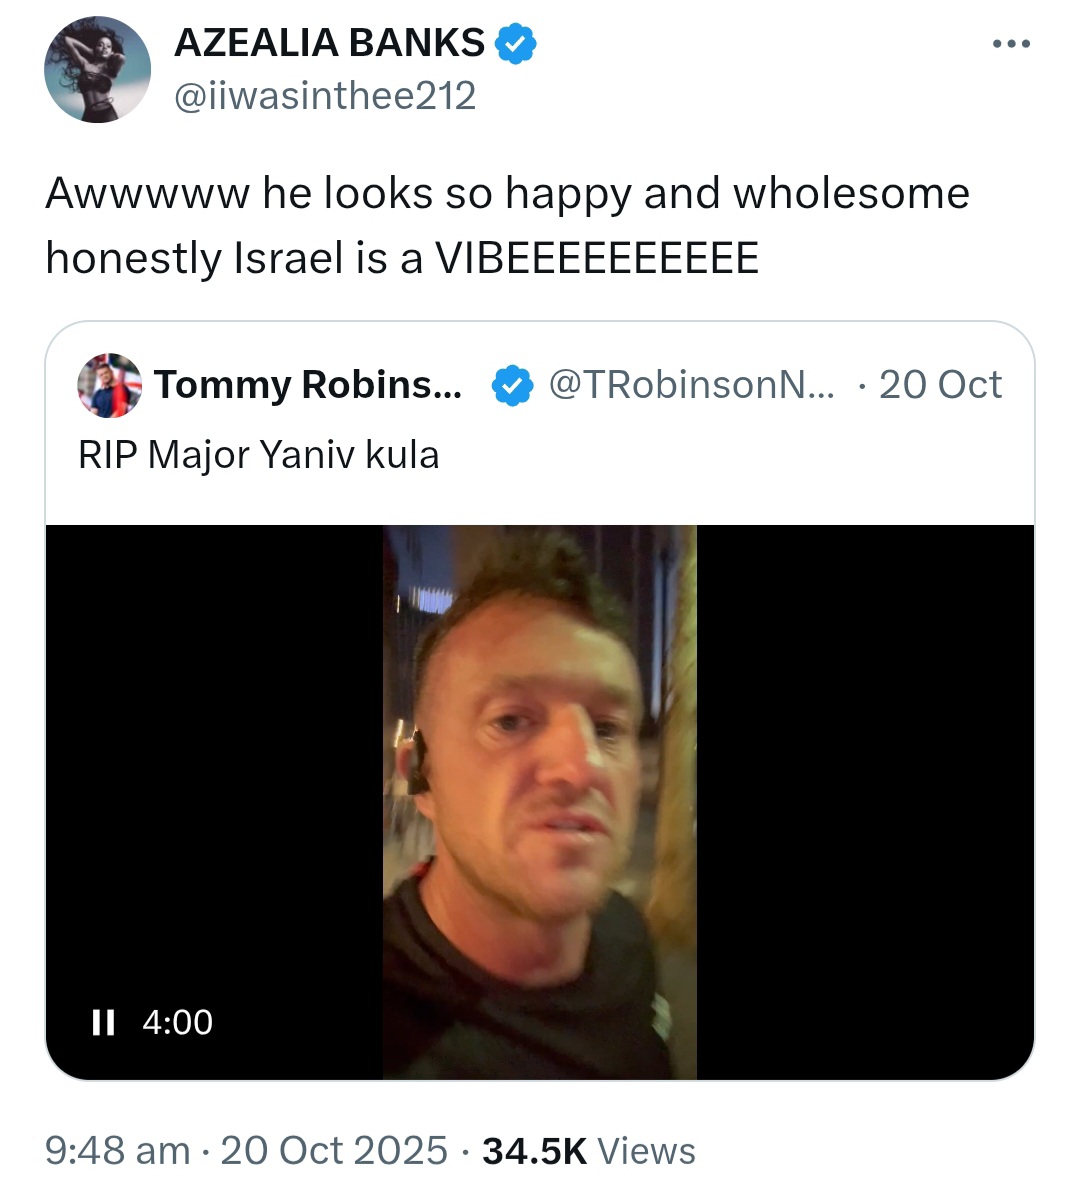The height and width of the screenshot is (1203, 1080).
Task: Click the quoted tweet's small profile avatar
Action: click(110, 385)
